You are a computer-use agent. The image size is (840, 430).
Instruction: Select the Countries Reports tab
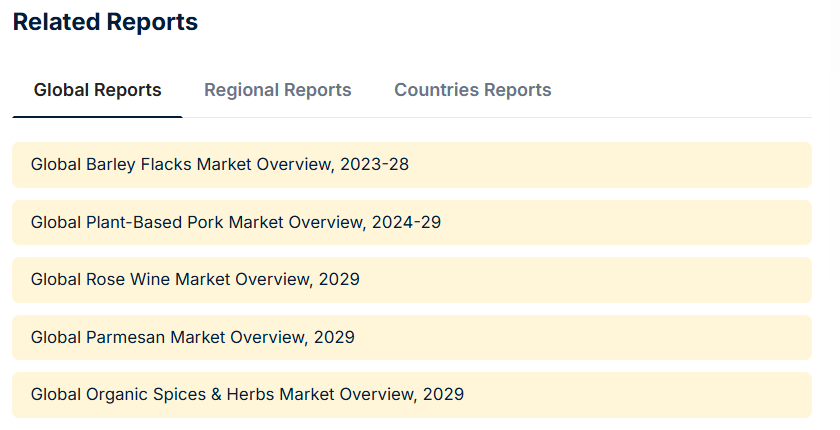pyautogui.click(x=472, y=90)
